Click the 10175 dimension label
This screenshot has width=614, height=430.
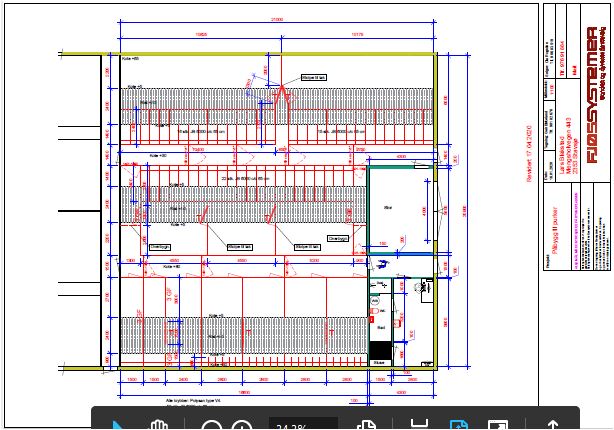358,34
